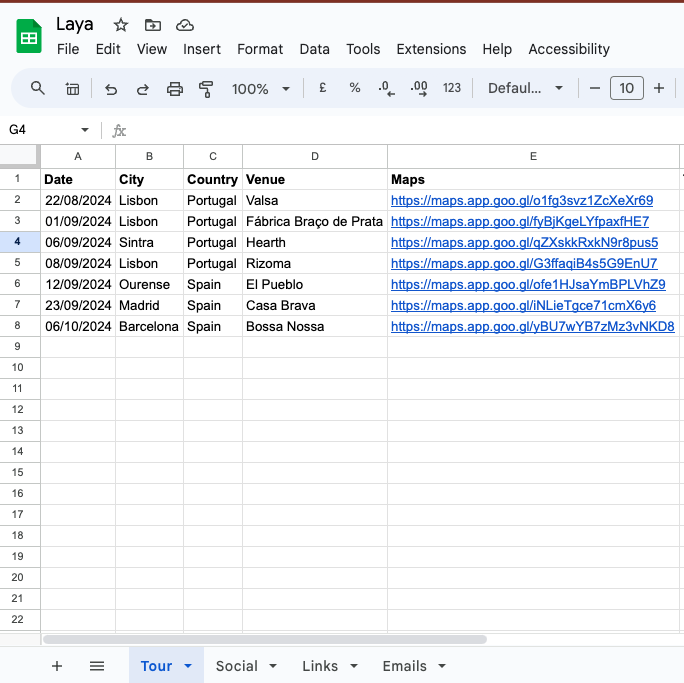684x683 pixels.
Task: Open the Accessibility menu
Action: coord(569,49)
